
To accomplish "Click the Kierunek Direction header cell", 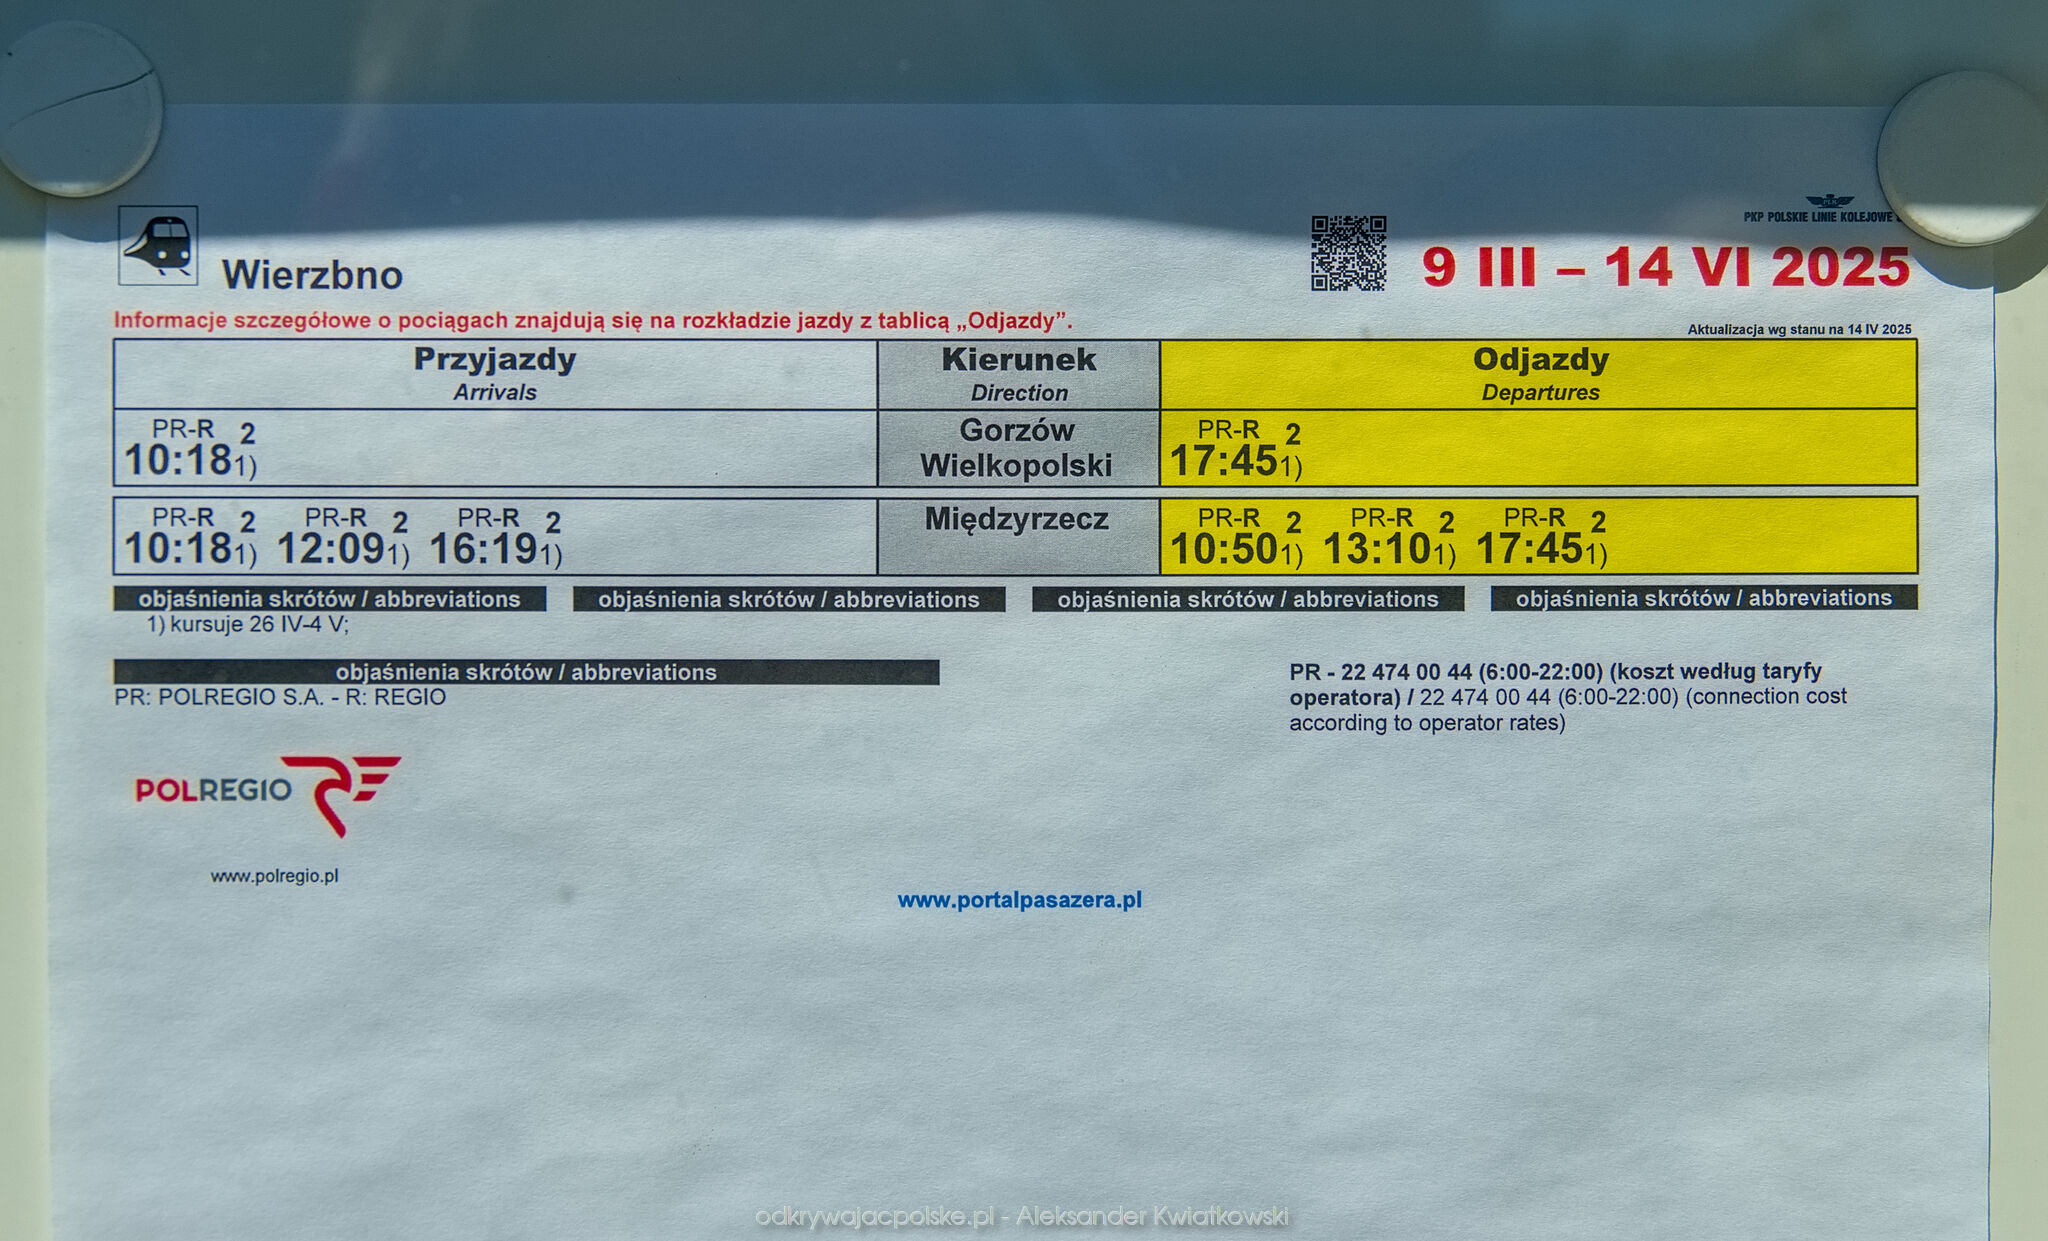I will [x=1018, y=374].
